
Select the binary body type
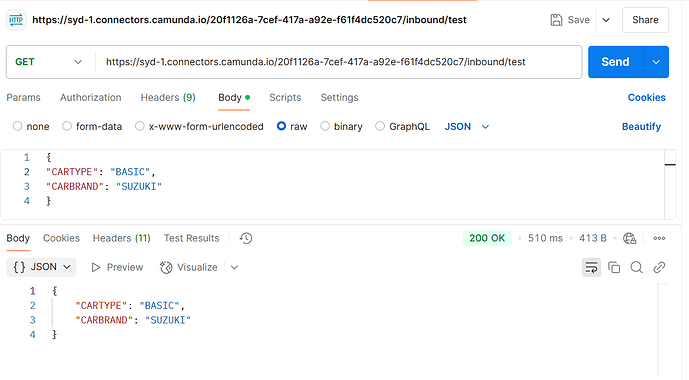(x=325, y=126)
